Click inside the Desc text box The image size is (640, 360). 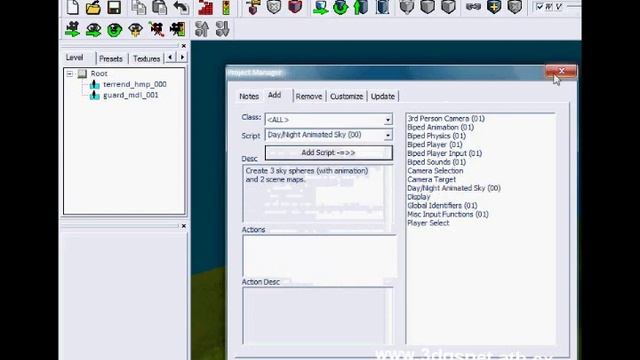click(318, 193)
